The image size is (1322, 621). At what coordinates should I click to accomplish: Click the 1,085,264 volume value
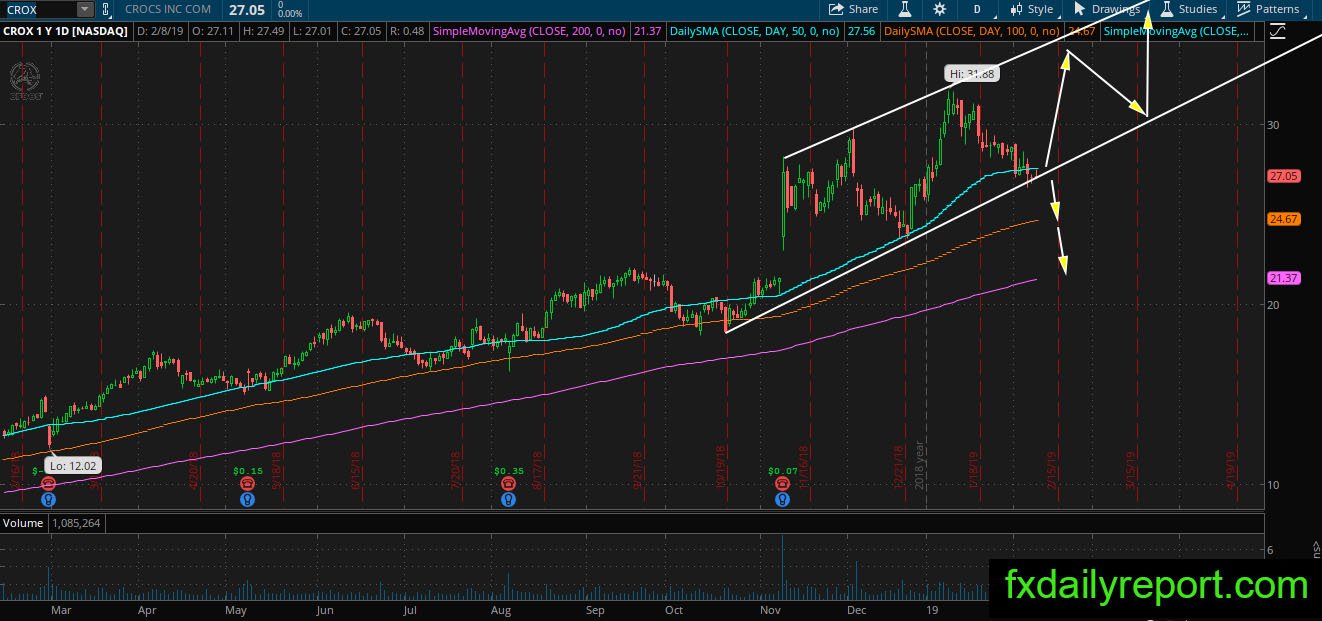point(74,523)
